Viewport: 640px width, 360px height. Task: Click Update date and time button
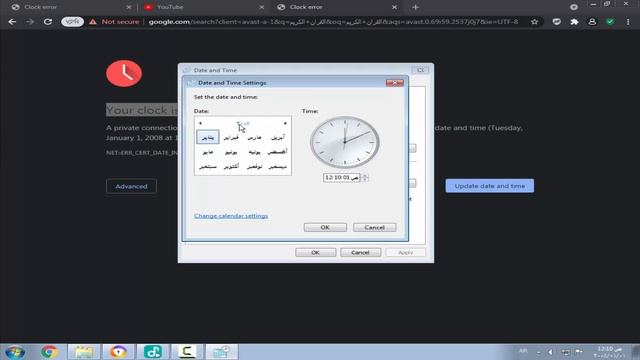click(x=490, y=186)
